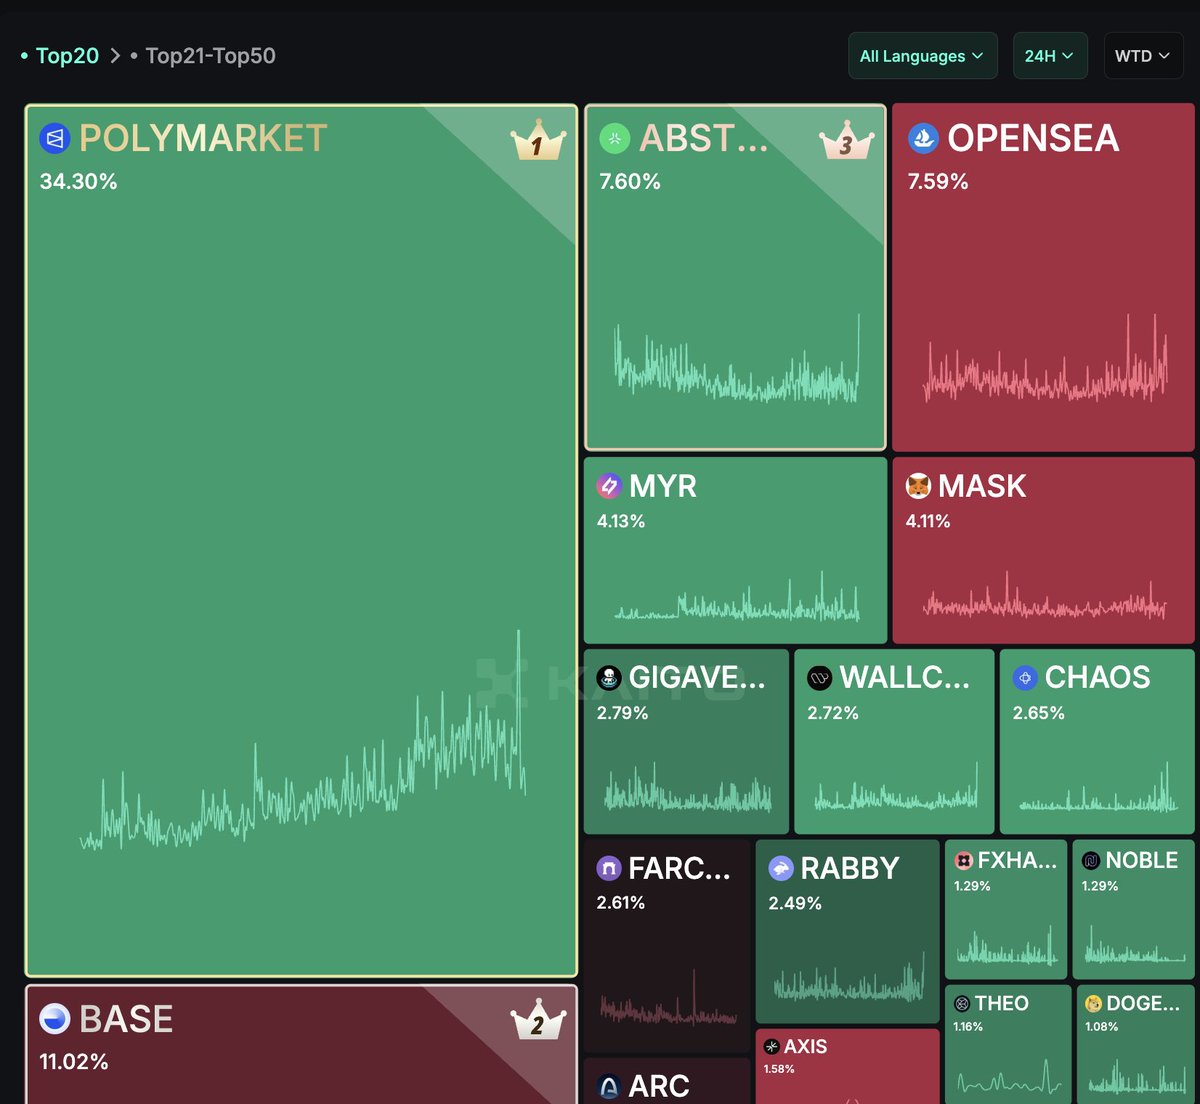Open the All Languages dropdown
The height and width of the screenshot is (1104, 1200).
coord(923,56)
